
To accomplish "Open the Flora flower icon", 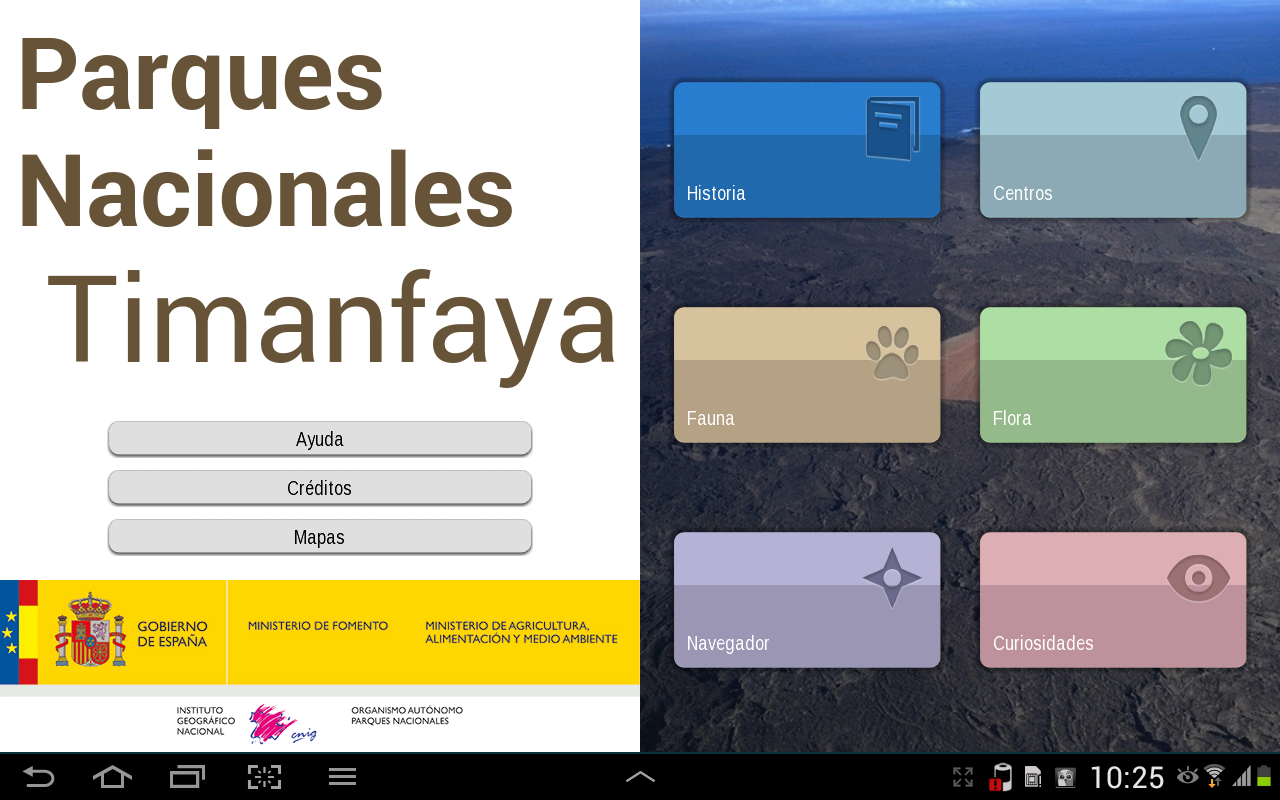I will 1198,353.
